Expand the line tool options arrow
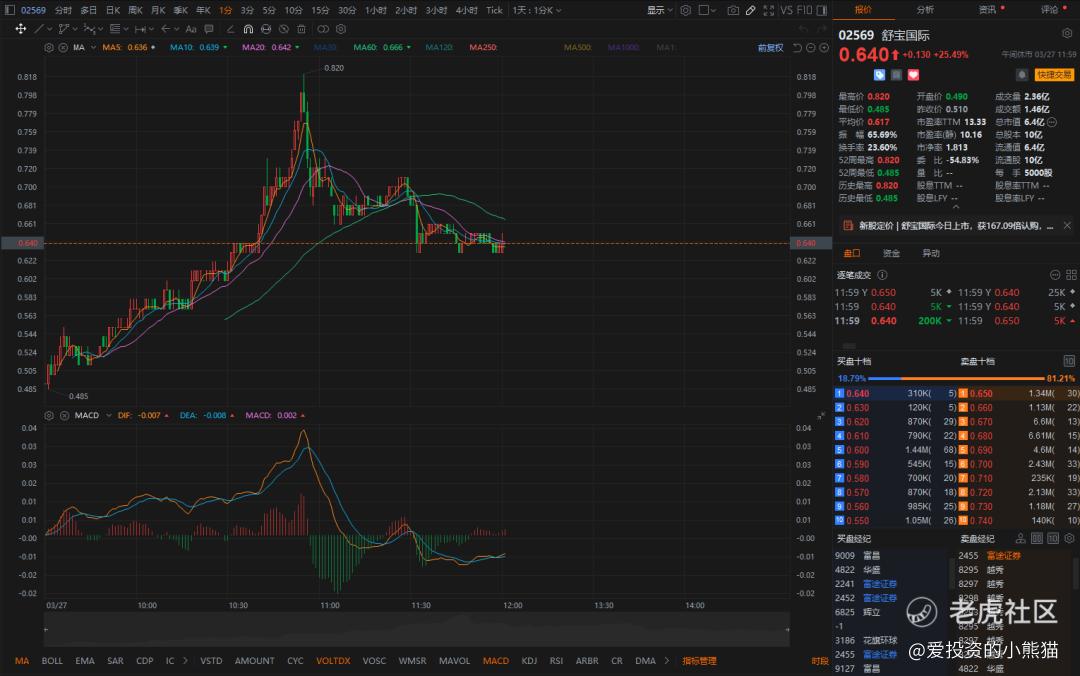Screen dimensions: 1080x676 pos(49,29)
